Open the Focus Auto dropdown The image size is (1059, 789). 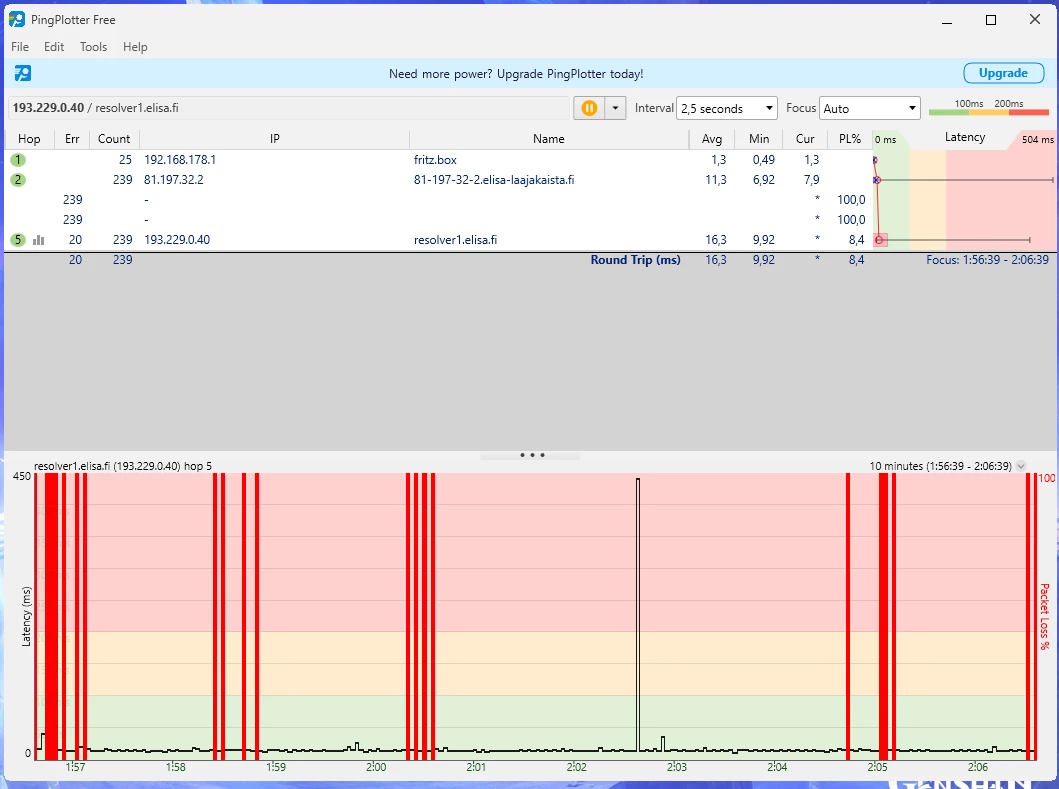pyautogui.click(x=869, y=108)
